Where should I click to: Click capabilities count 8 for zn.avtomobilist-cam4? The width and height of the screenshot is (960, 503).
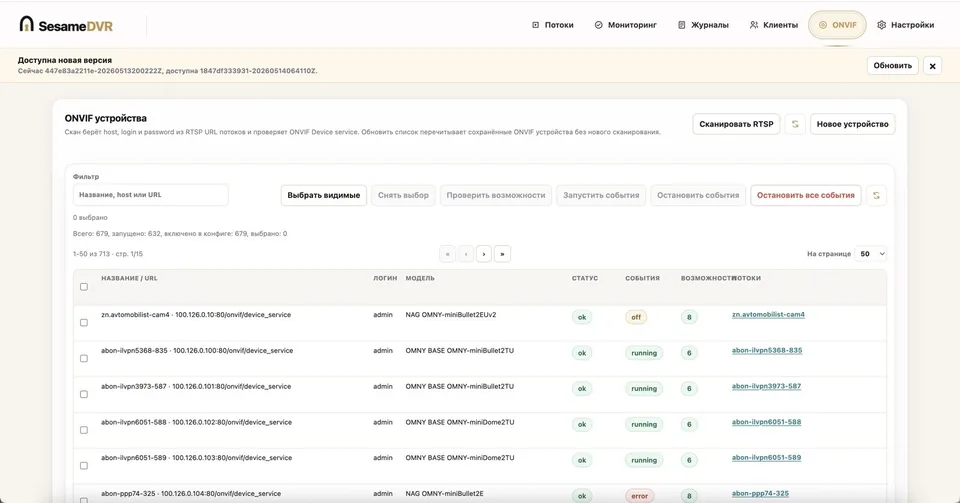tap(689, 317)
